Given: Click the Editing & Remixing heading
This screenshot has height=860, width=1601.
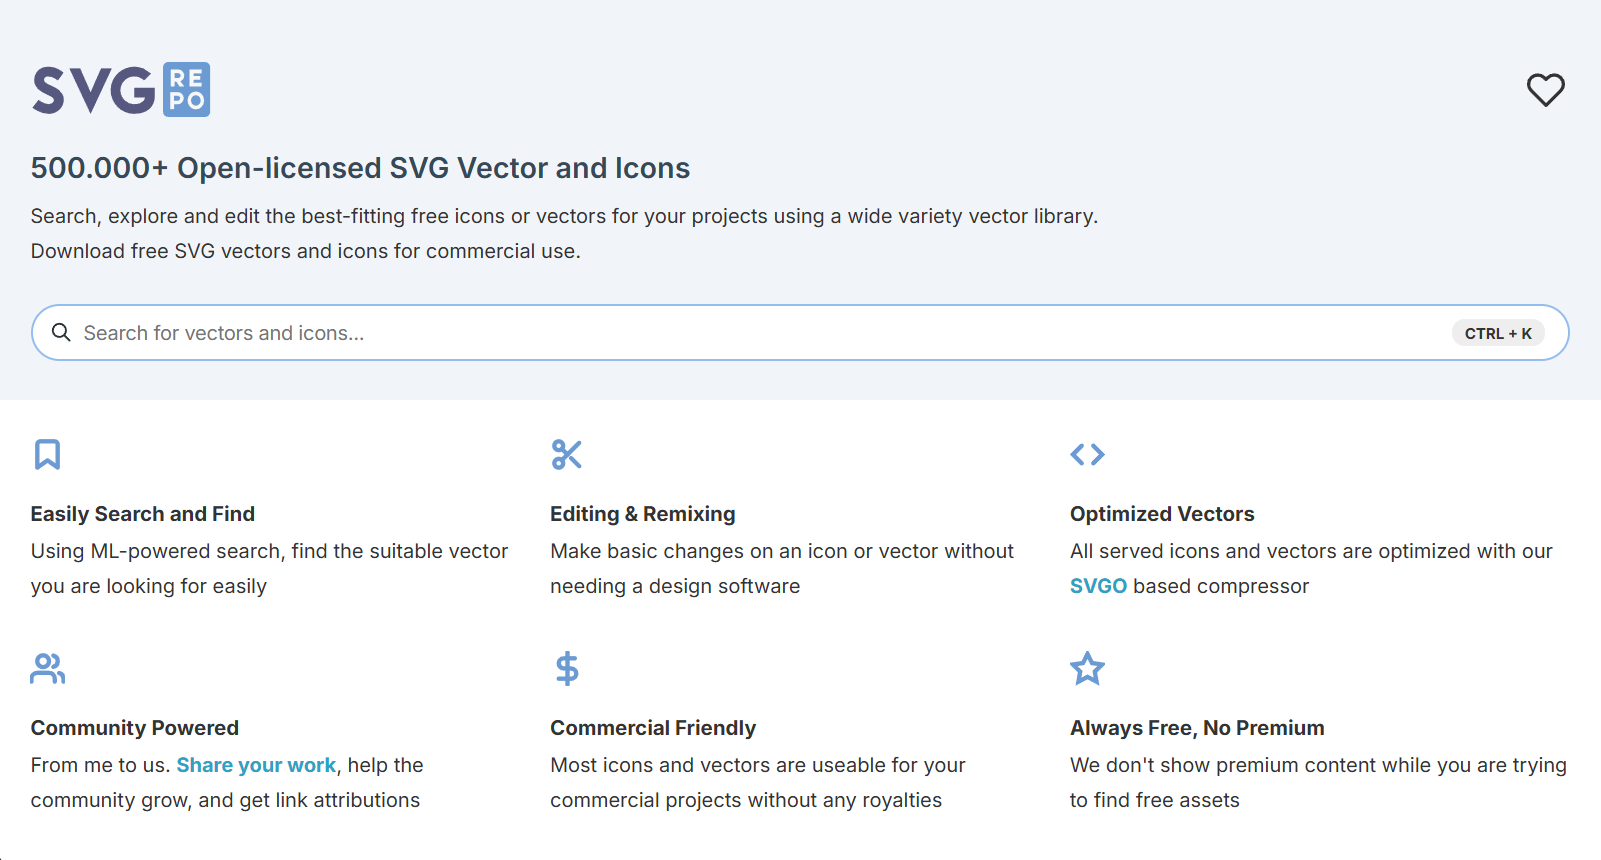Looking at the screenshot, I should tap(643, 514).
